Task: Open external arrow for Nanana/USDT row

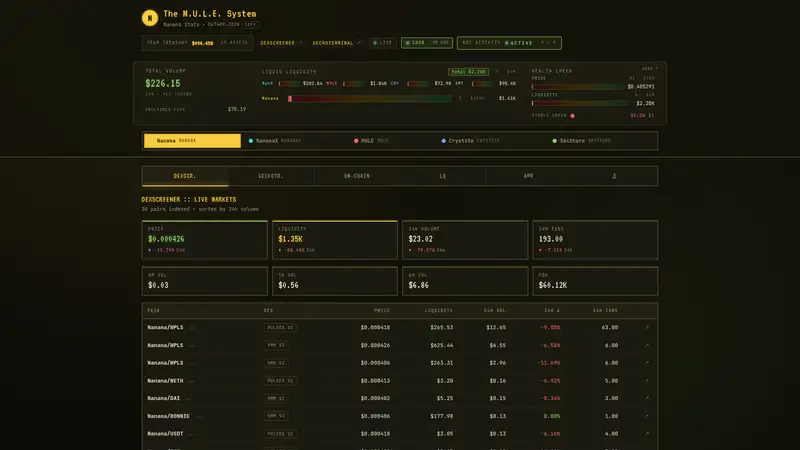Action: 647,434
